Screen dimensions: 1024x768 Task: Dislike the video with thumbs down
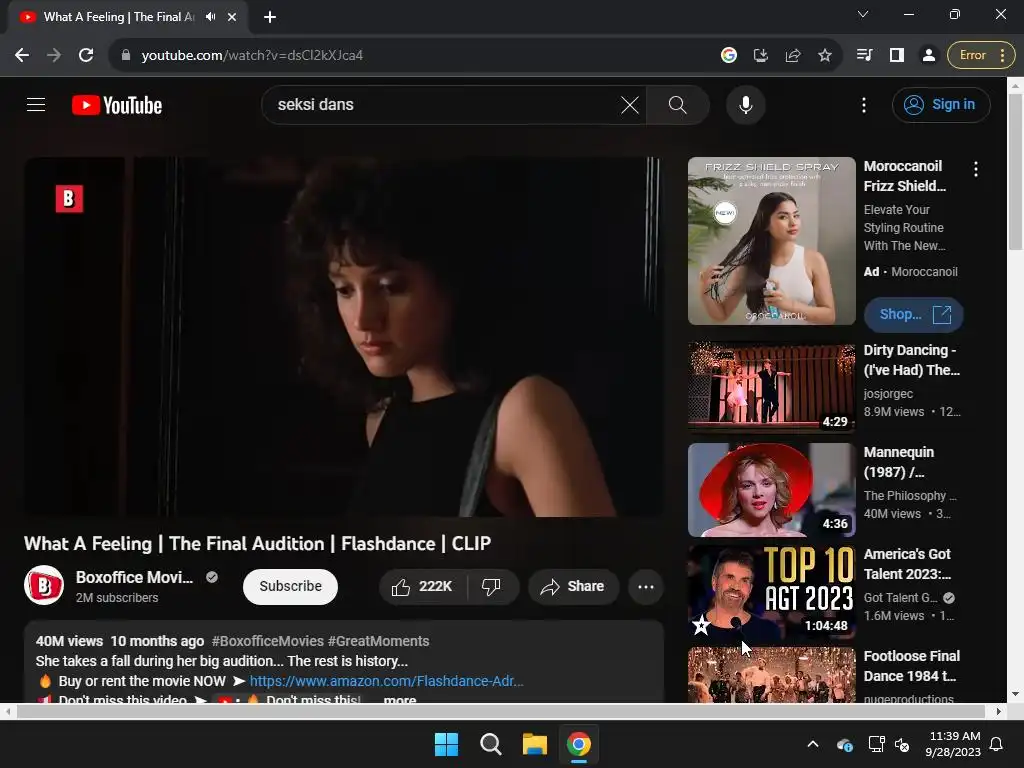[x=492, y=586]
